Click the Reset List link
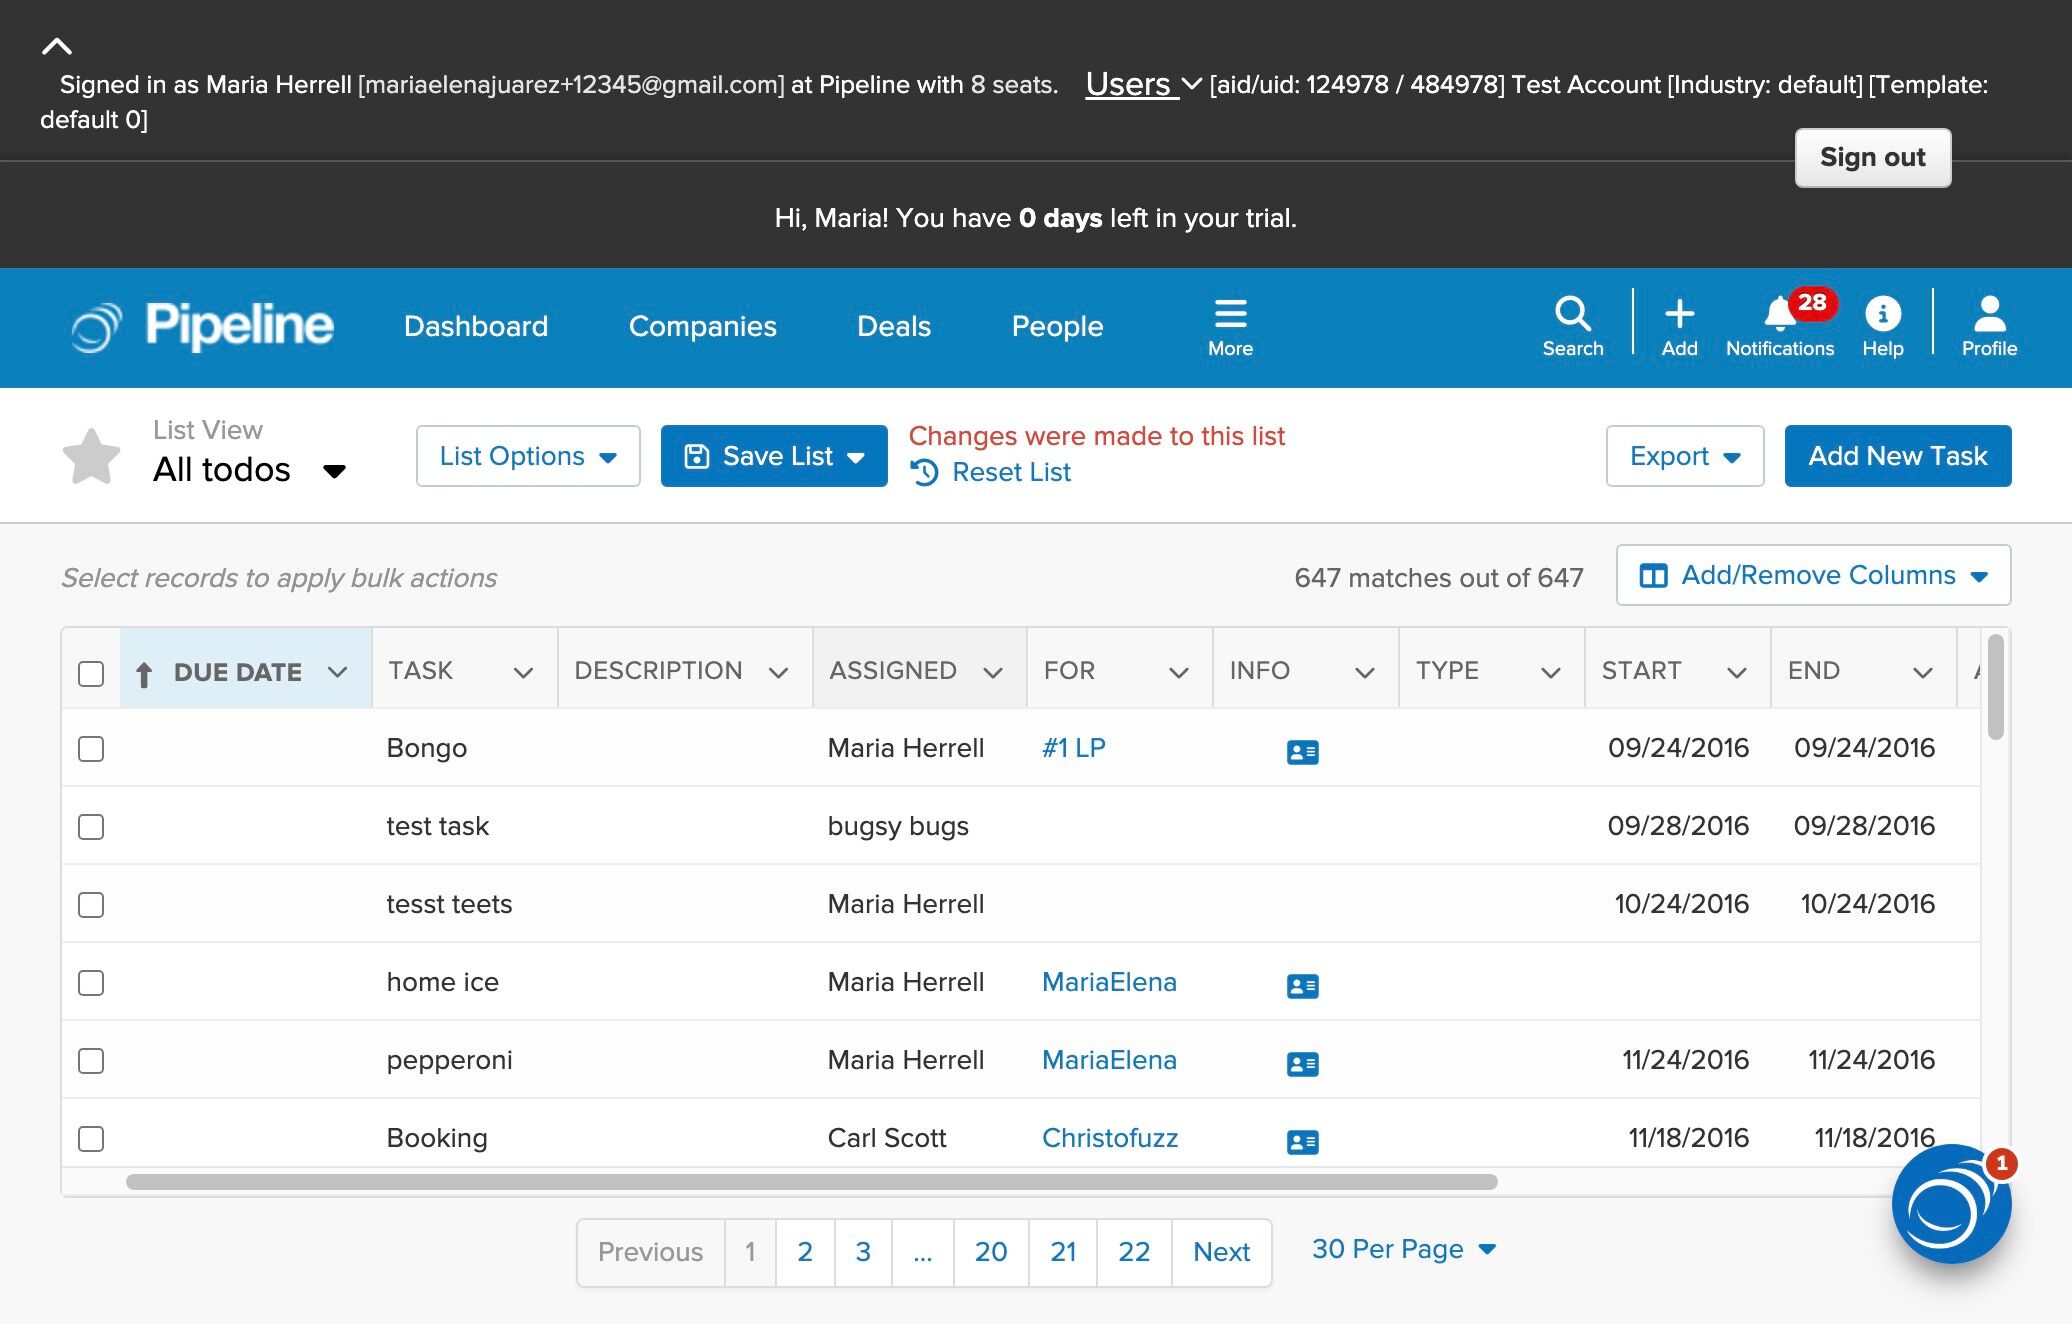The height and width of the screenshot is (1324, 2072). click(1010, 472)
